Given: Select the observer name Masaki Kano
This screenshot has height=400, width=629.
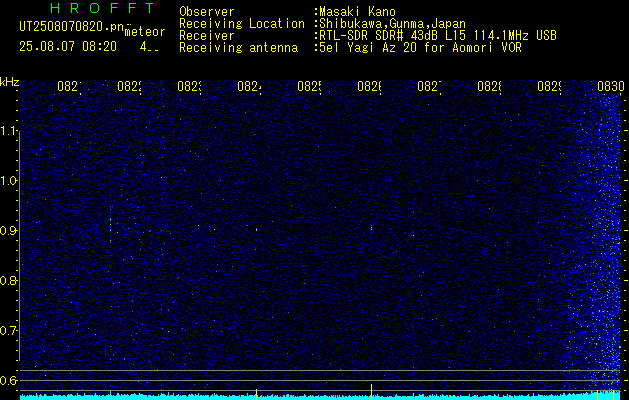Looking at the screenshot, I should [357, 12].
